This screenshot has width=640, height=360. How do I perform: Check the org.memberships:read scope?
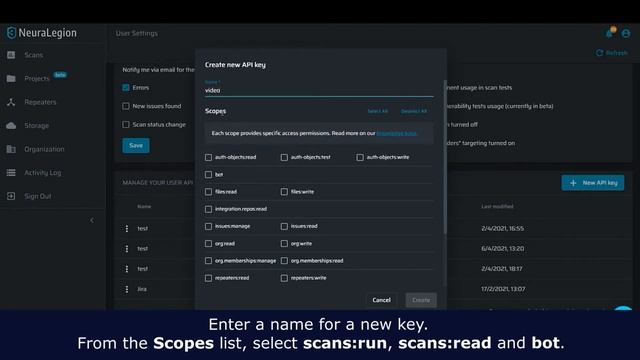284,261
